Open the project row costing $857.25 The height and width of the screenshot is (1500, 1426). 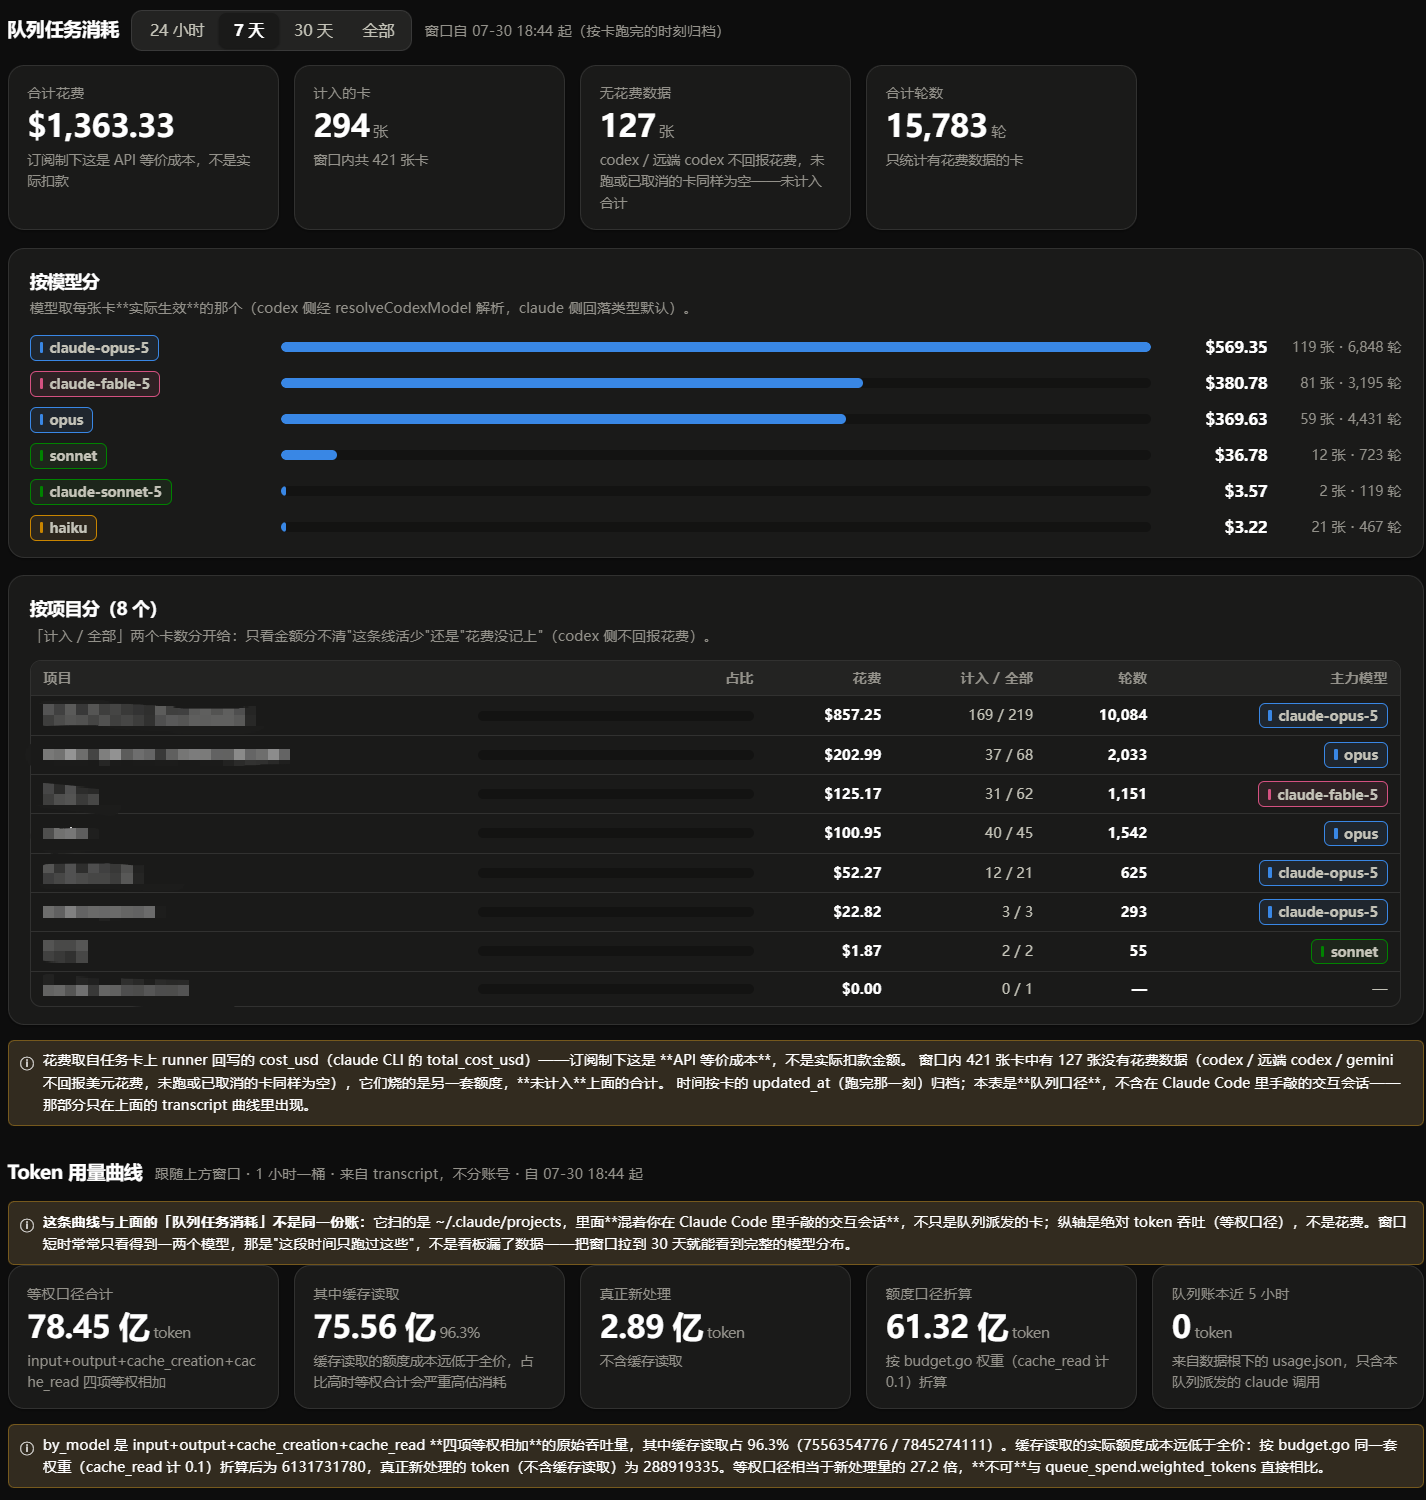[715, 715]
